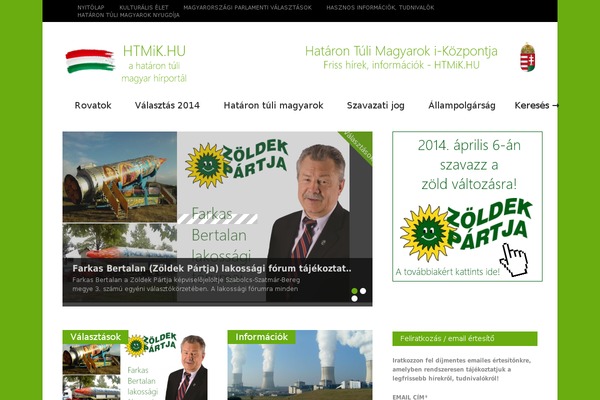600x400 pixels.
Task: Open Határon túli magyarok nyugdíja menu
Action: (129, 15)
